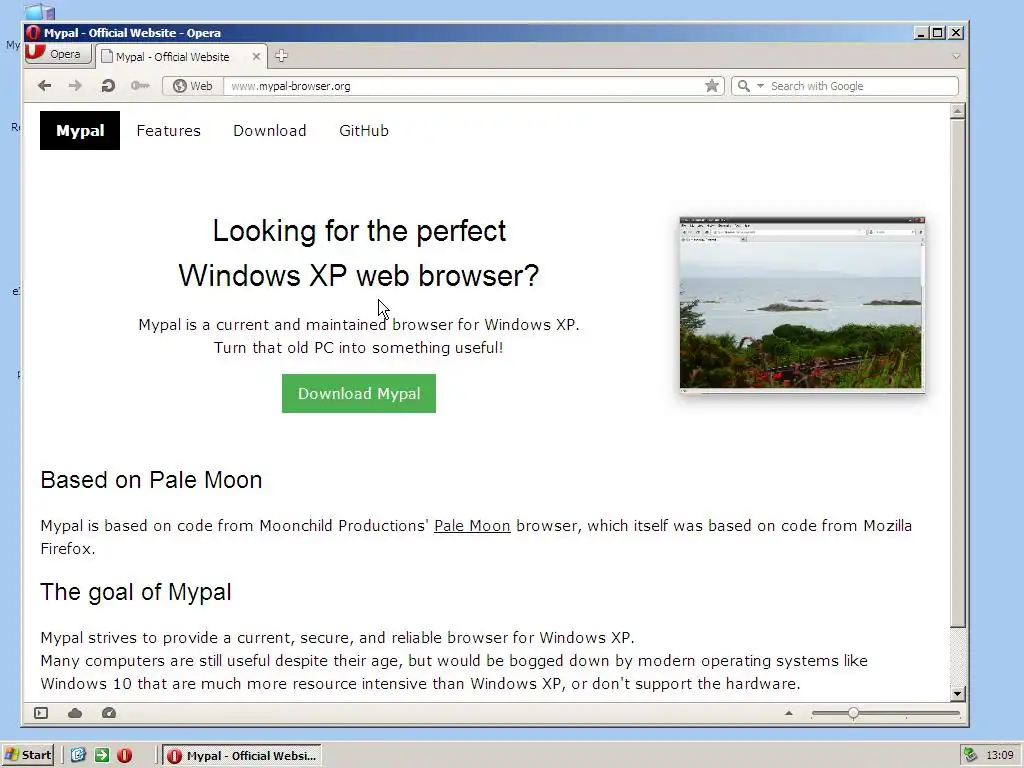Viewport: 1024px width, 768px height.
Task: Expand the view options arrow near zoom slider
Action: point(789,713)
